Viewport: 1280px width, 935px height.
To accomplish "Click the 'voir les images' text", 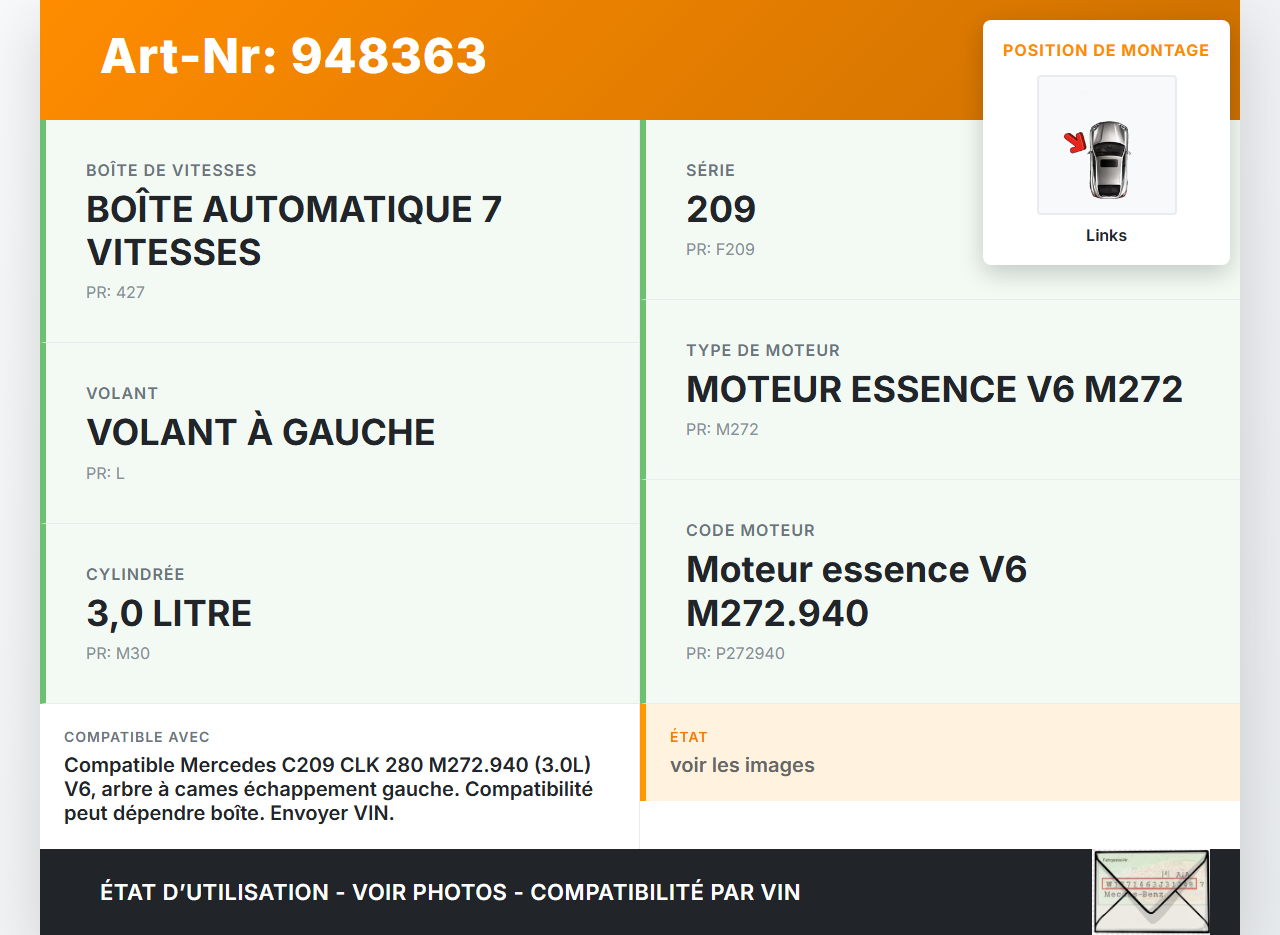I will (742, 765).
